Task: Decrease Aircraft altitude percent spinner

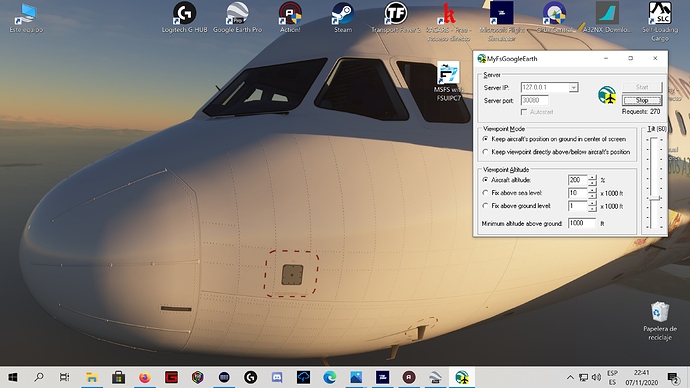Action: pos(592,183)
